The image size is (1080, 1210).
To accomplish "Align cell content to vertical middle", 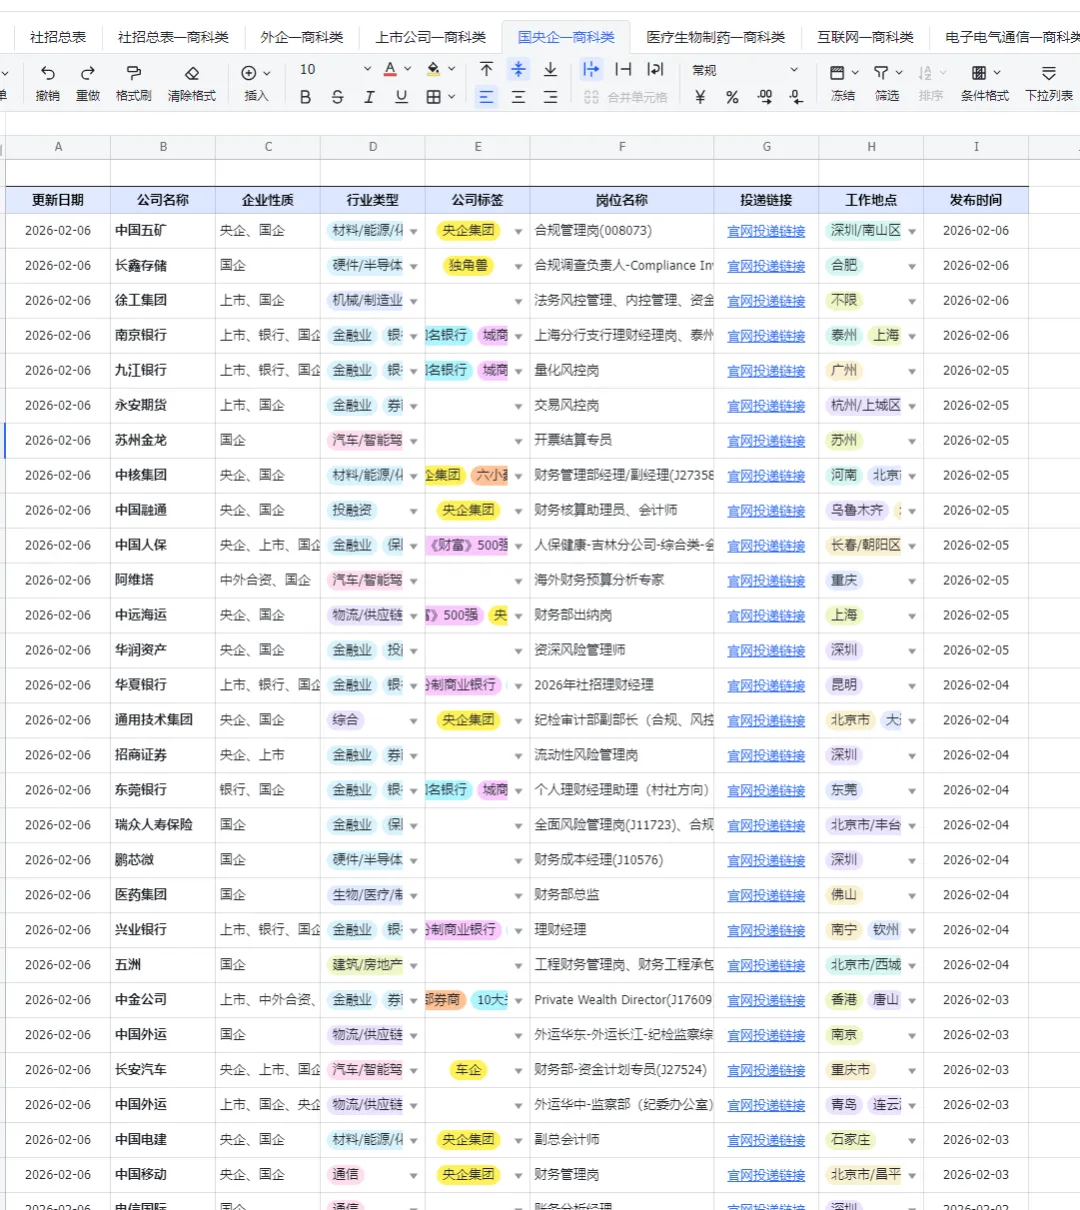I will click(518, 69).
